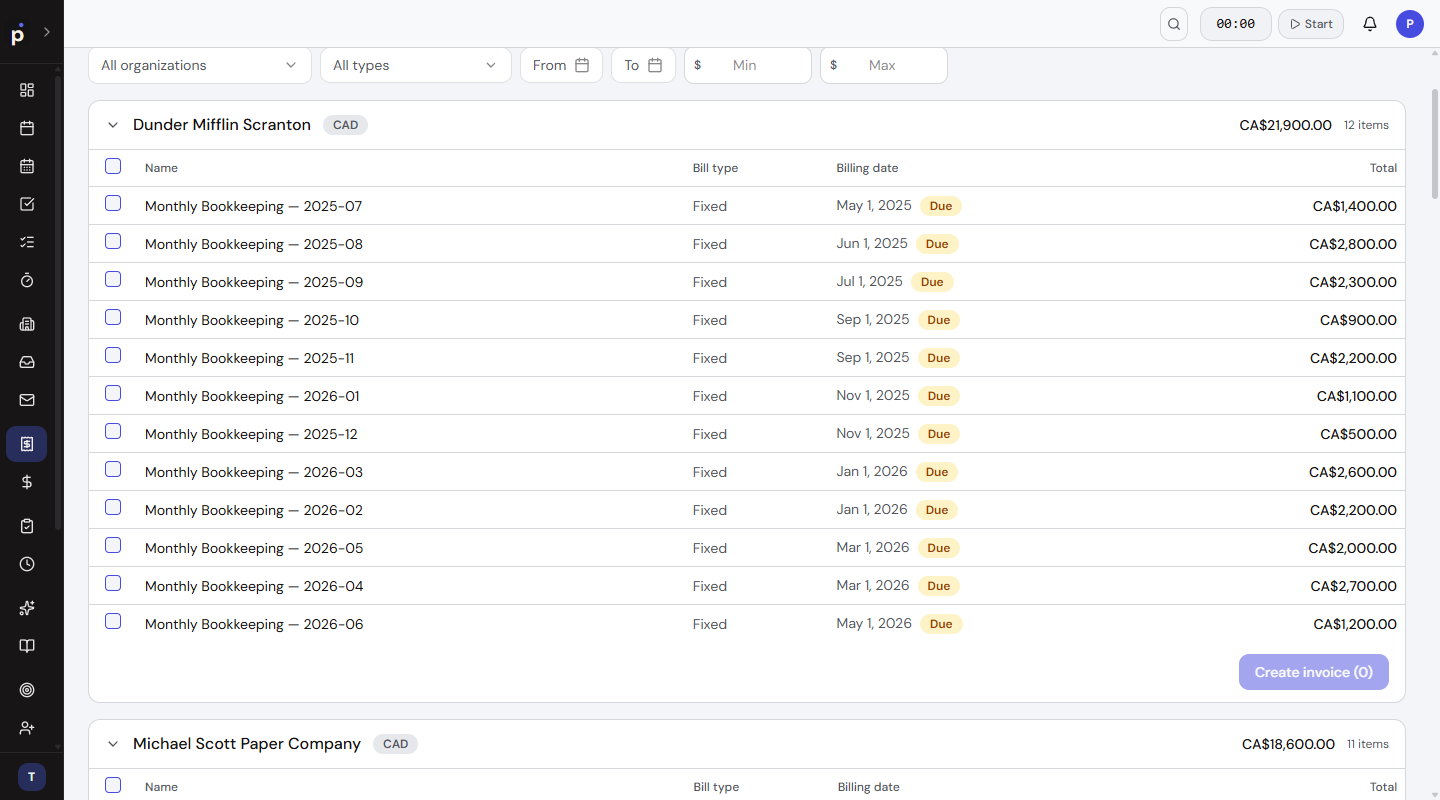Click the Max amount input field

[884, 65]
